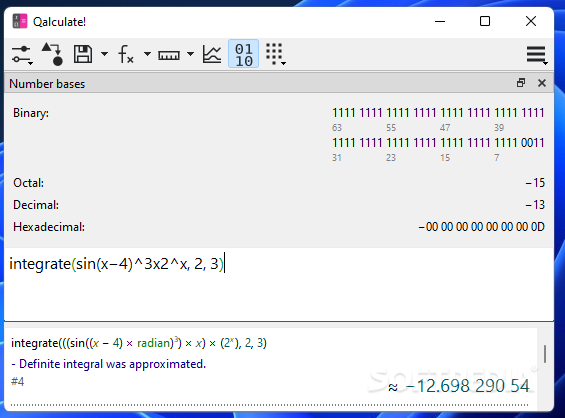Viewport: 565px width, 418px height.
Task: Select the decimal value −13
Action: [x=535, y=205]
